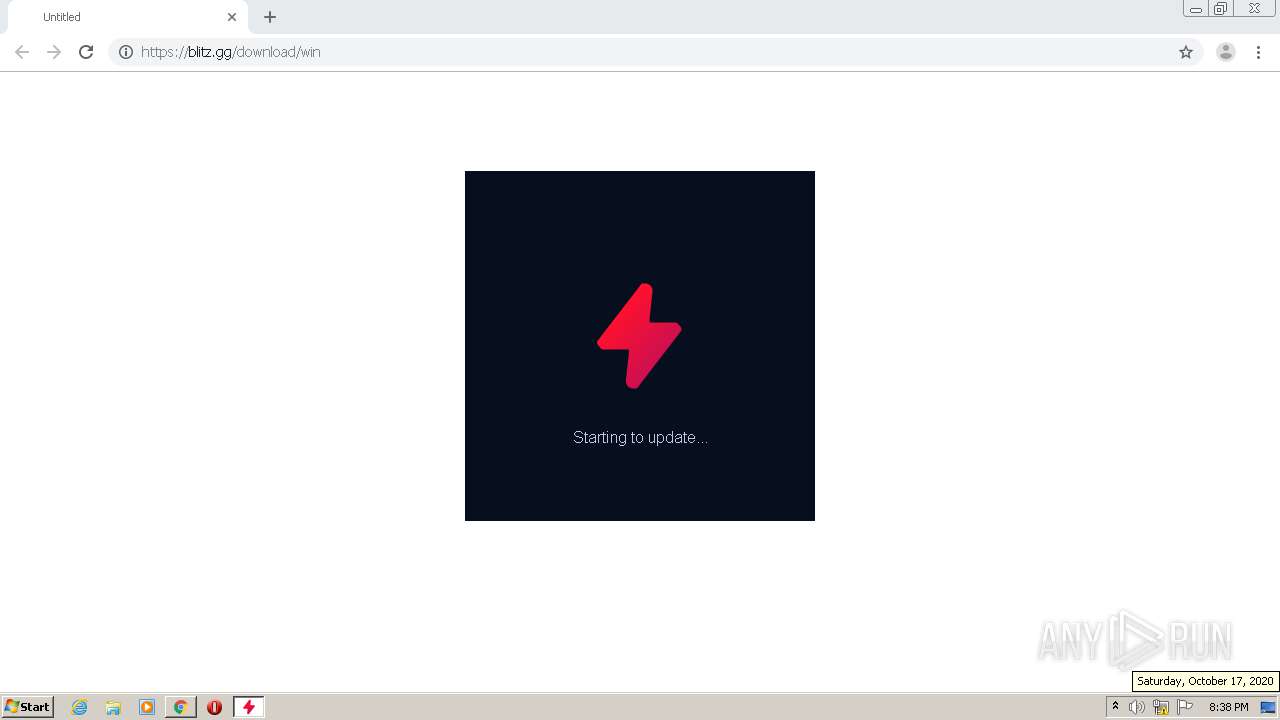
Task: Close the Chrome window
Action: (x=1254, y=9)
